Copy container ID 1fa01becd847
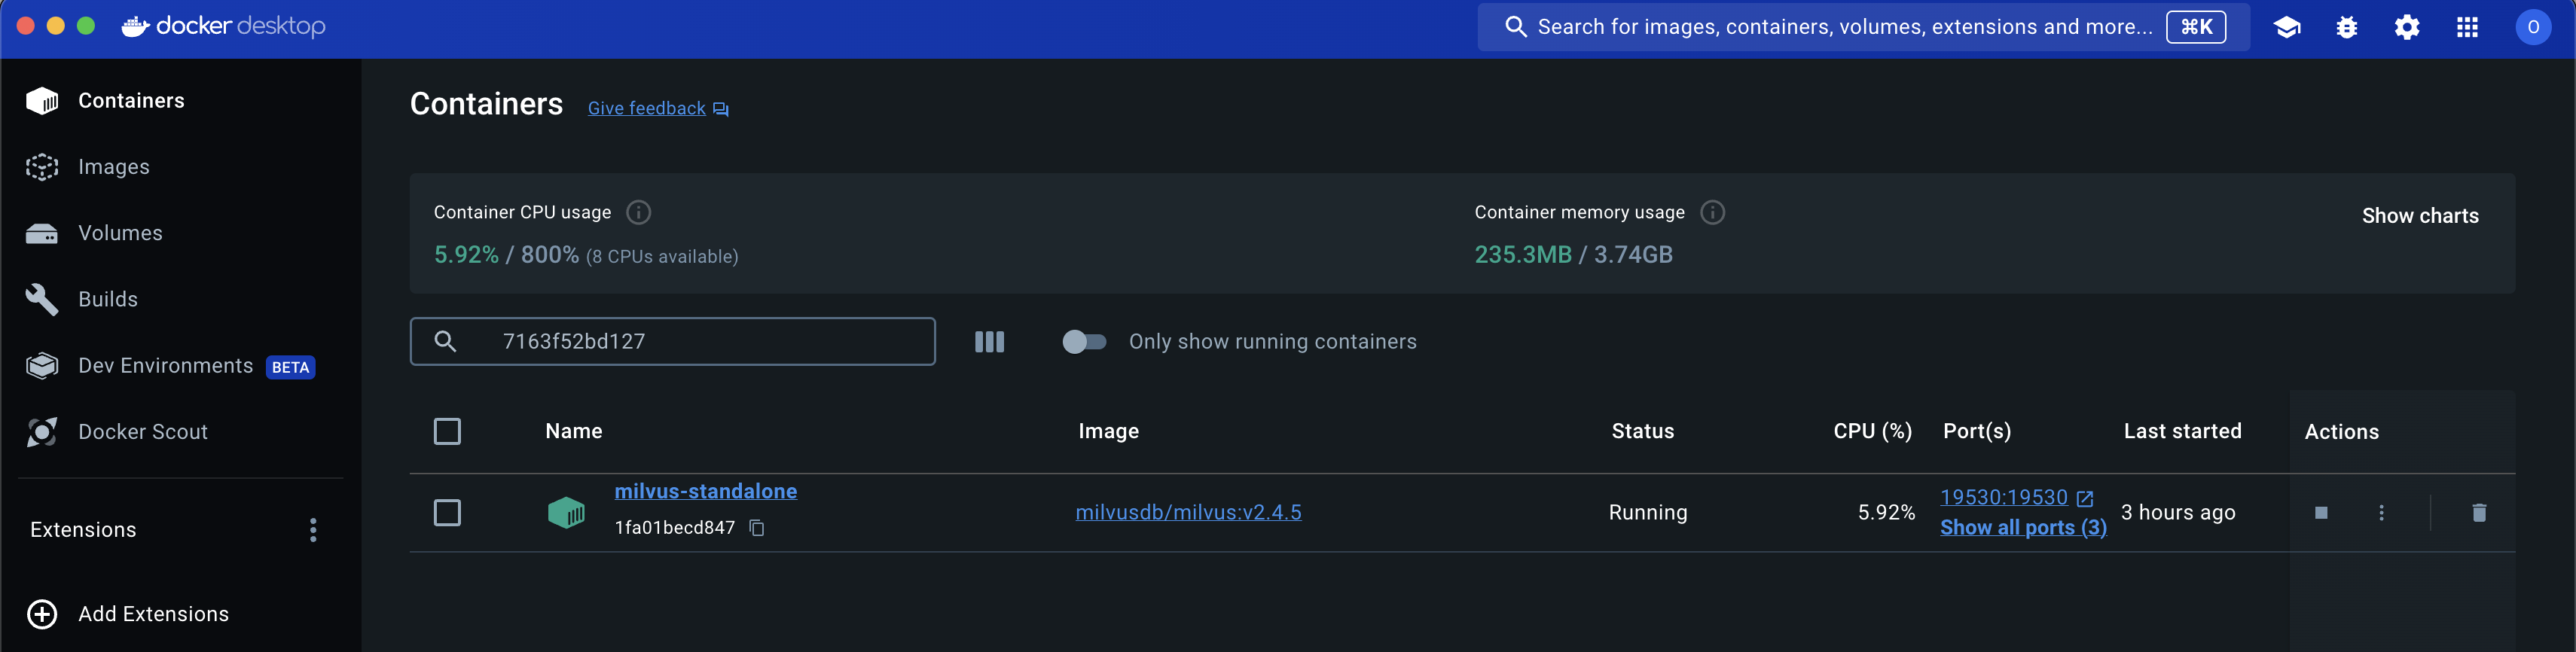The image size is (2576, 652). pyautogui.click(x=757, y=528)
